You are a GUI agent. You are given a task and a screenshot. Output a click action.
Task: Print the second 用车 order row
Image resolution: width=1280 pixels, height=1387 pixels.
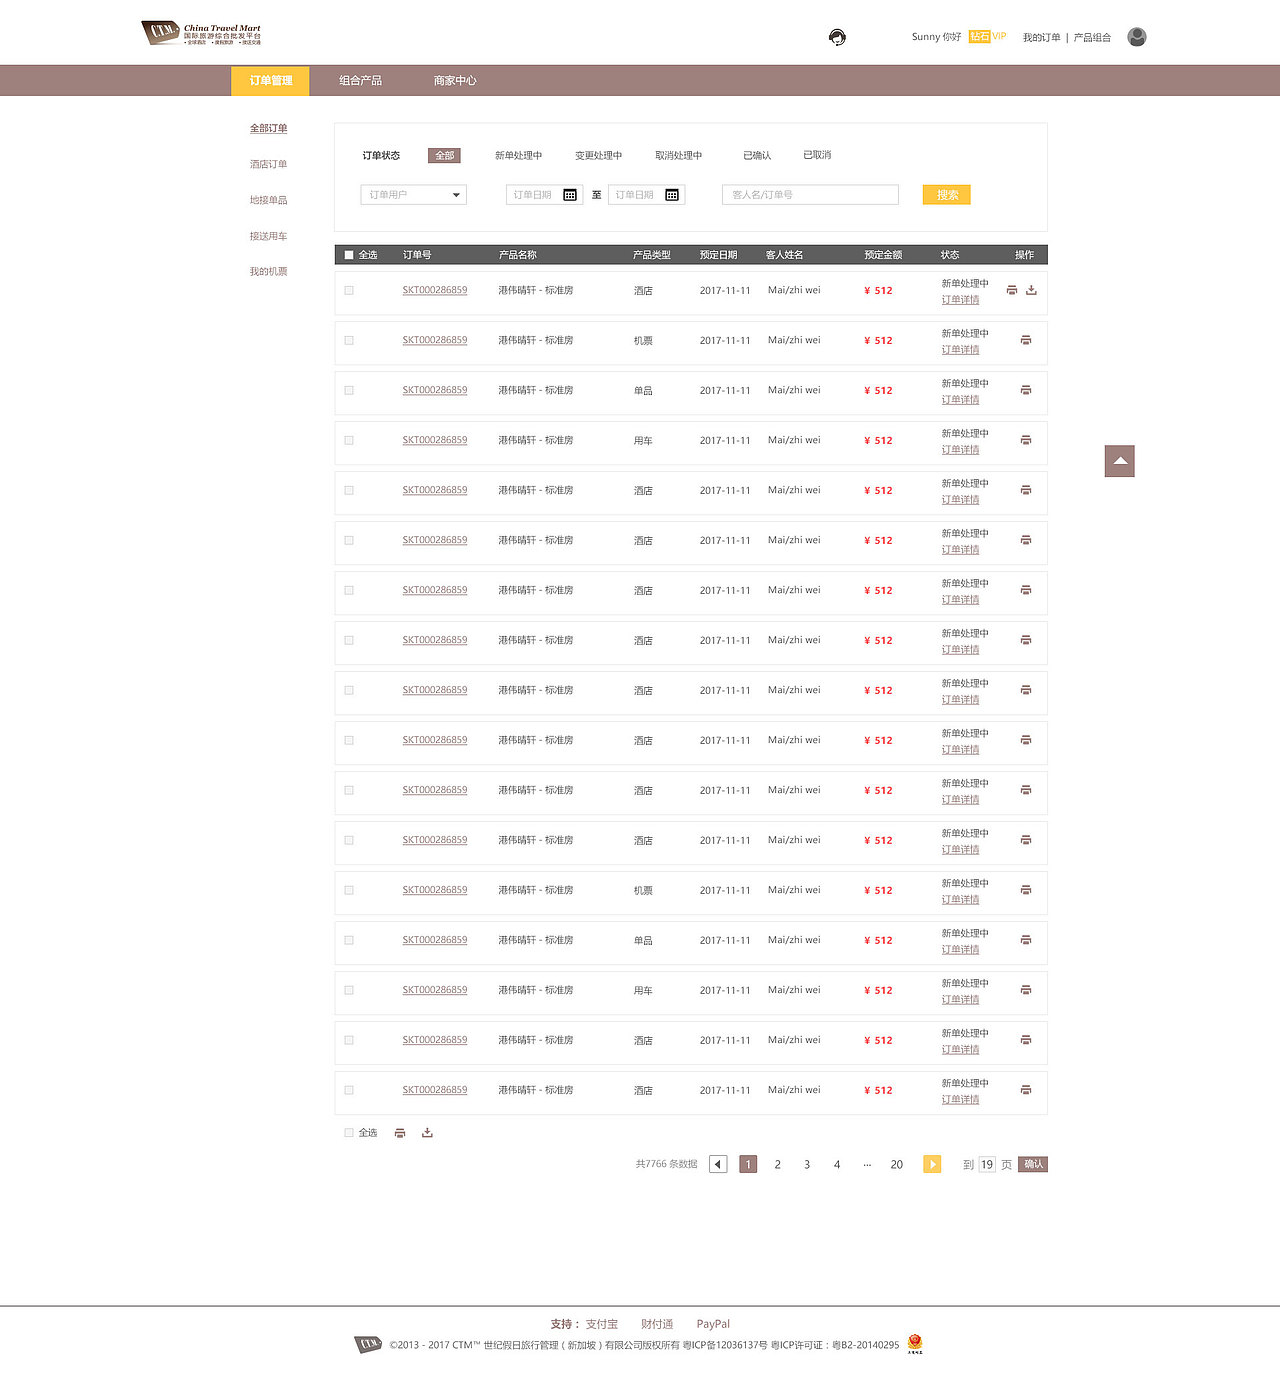(1025, 990)
